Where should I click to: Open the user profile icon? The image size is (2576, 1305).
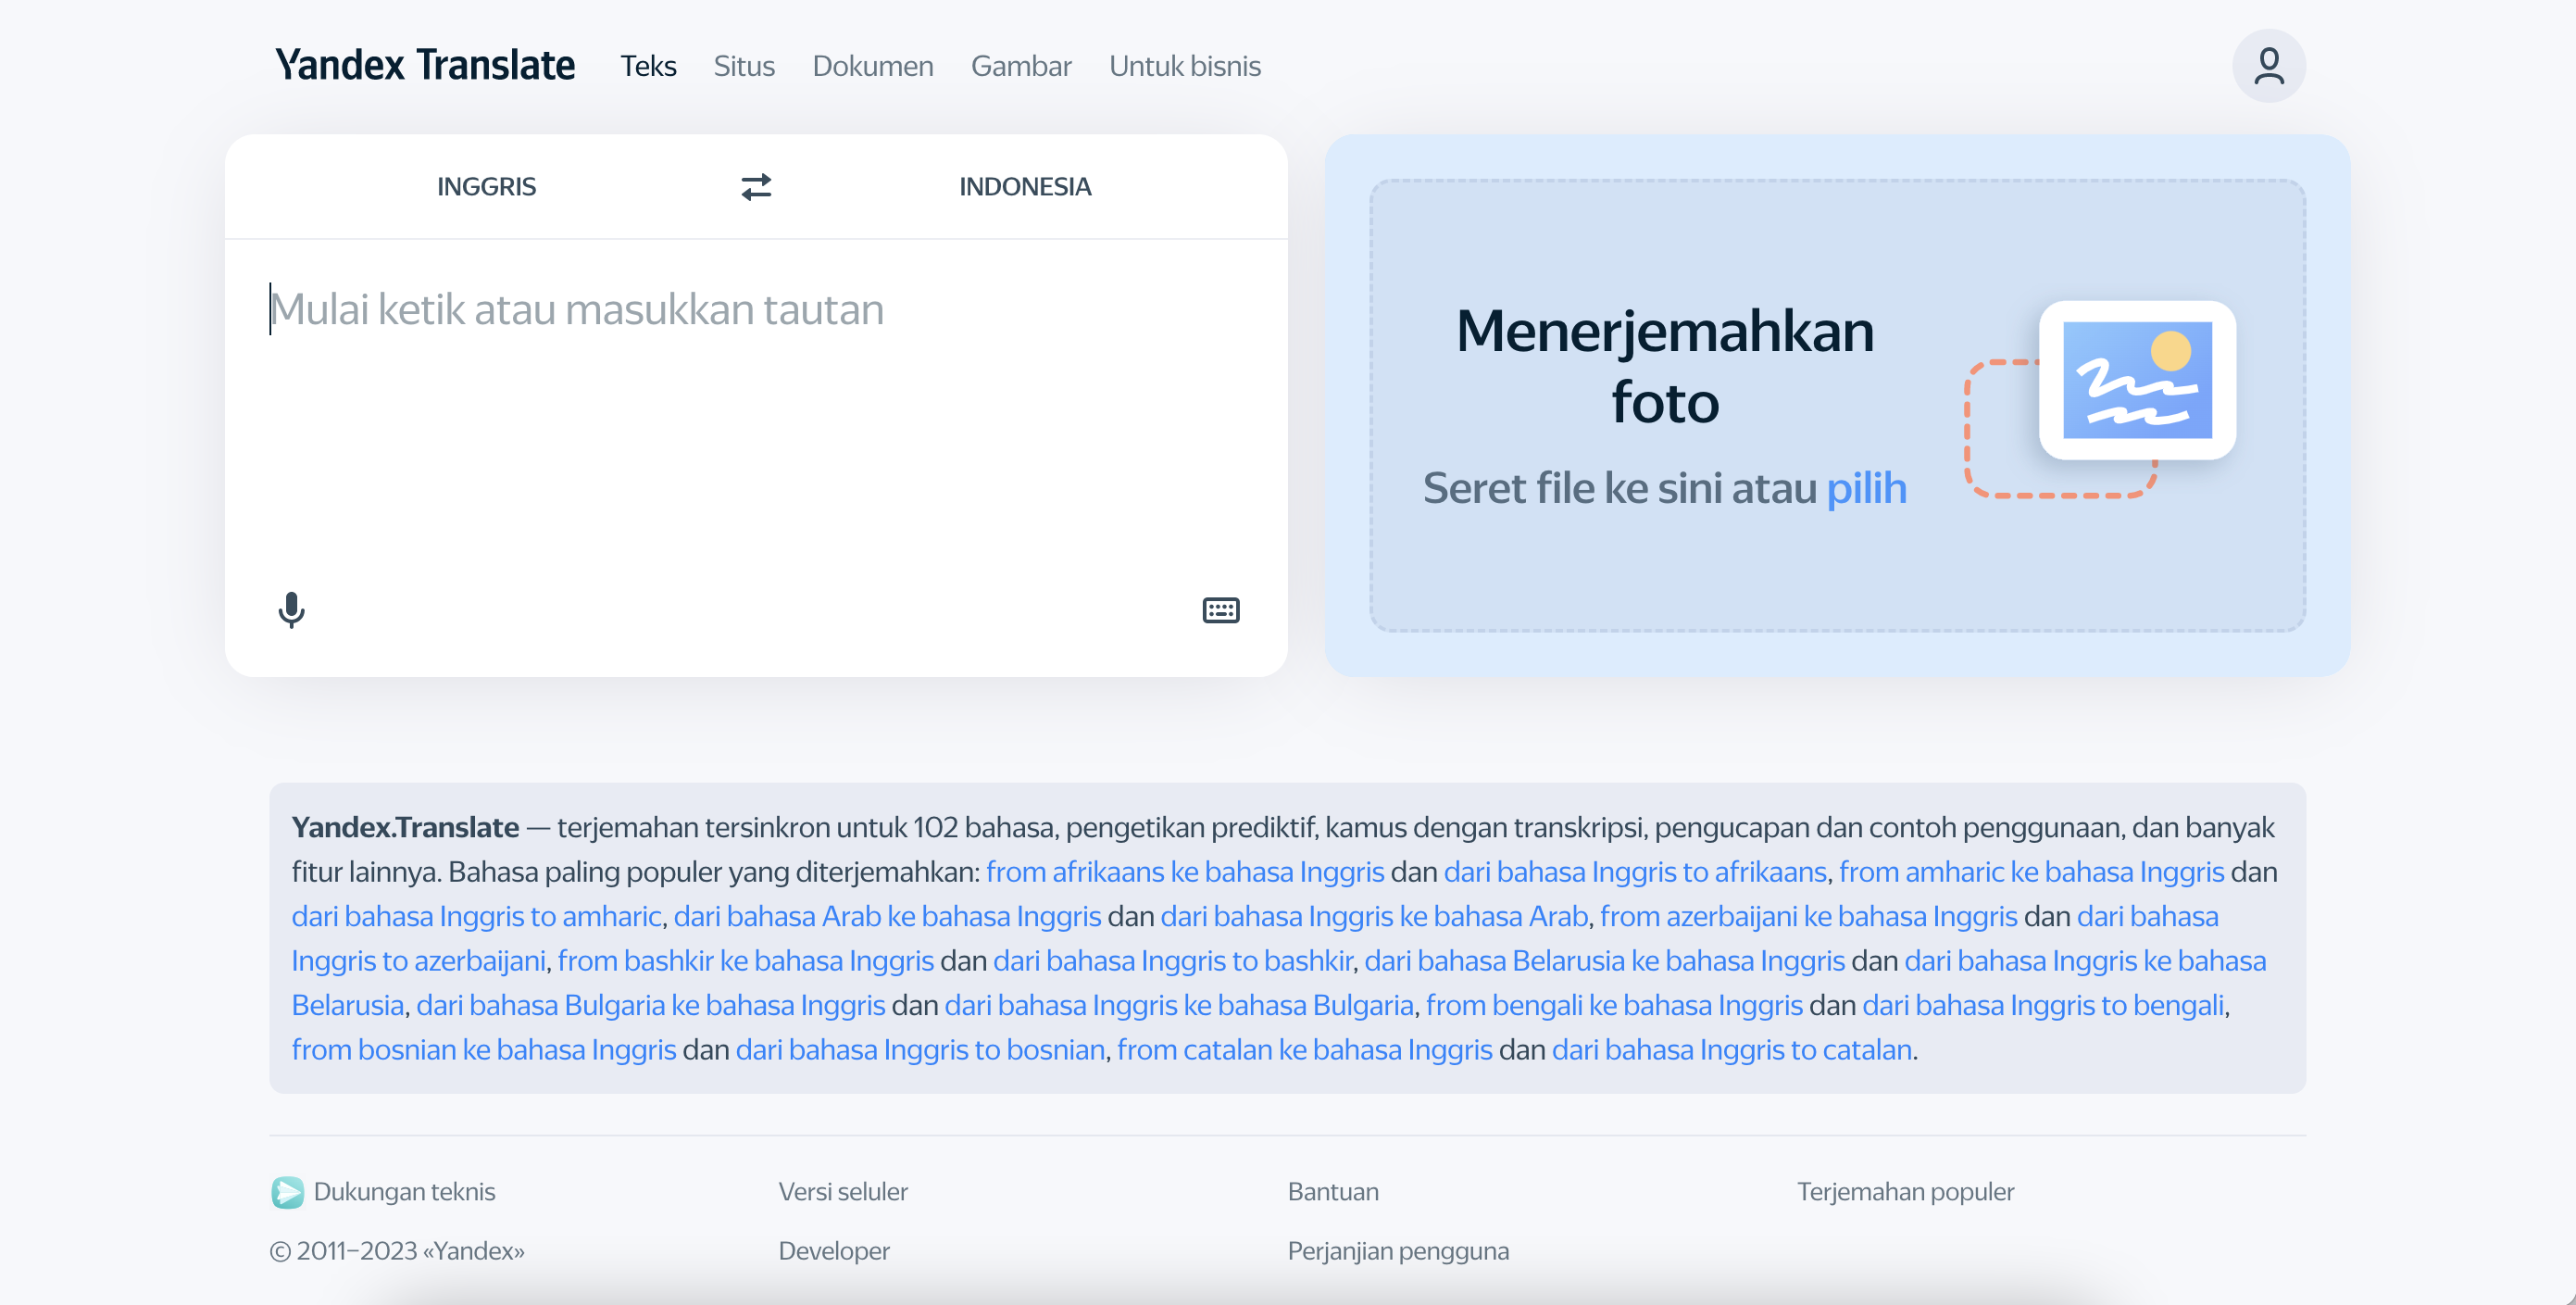click(2268, 66)
